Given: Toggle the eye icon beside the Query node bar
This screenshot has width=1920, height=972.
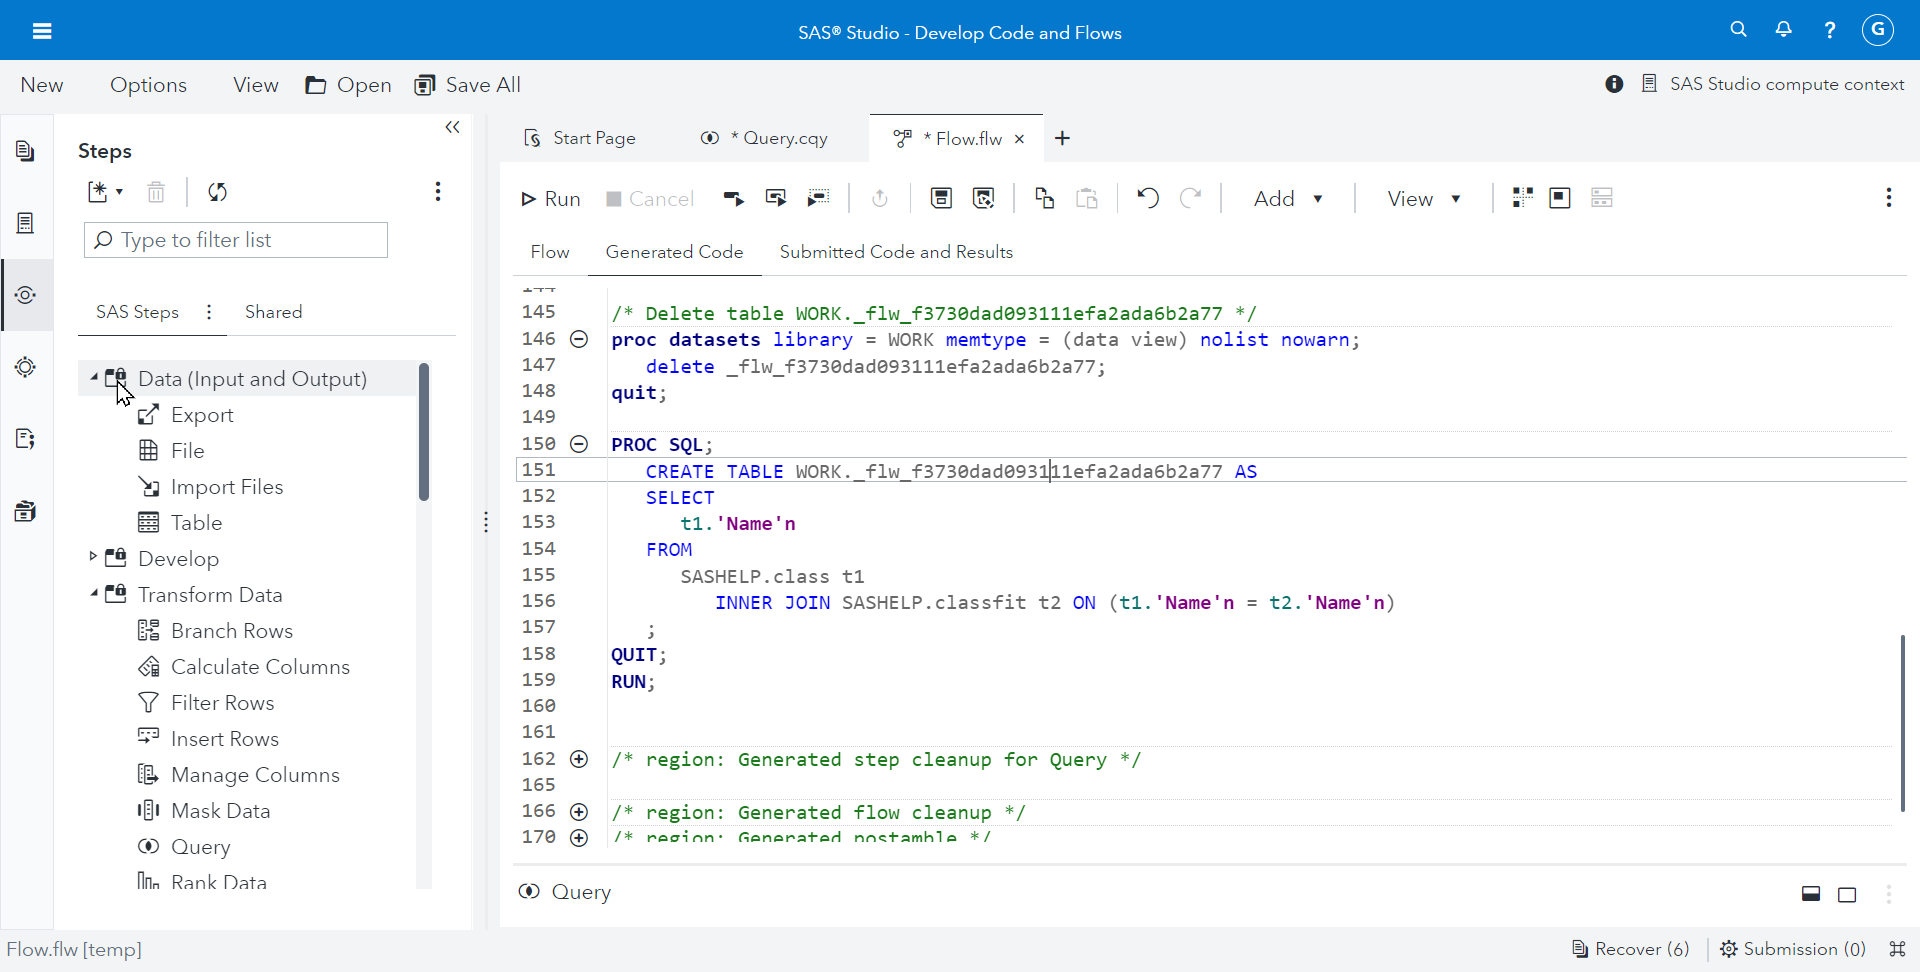Looking at the screenshot, I should [529, 892].
